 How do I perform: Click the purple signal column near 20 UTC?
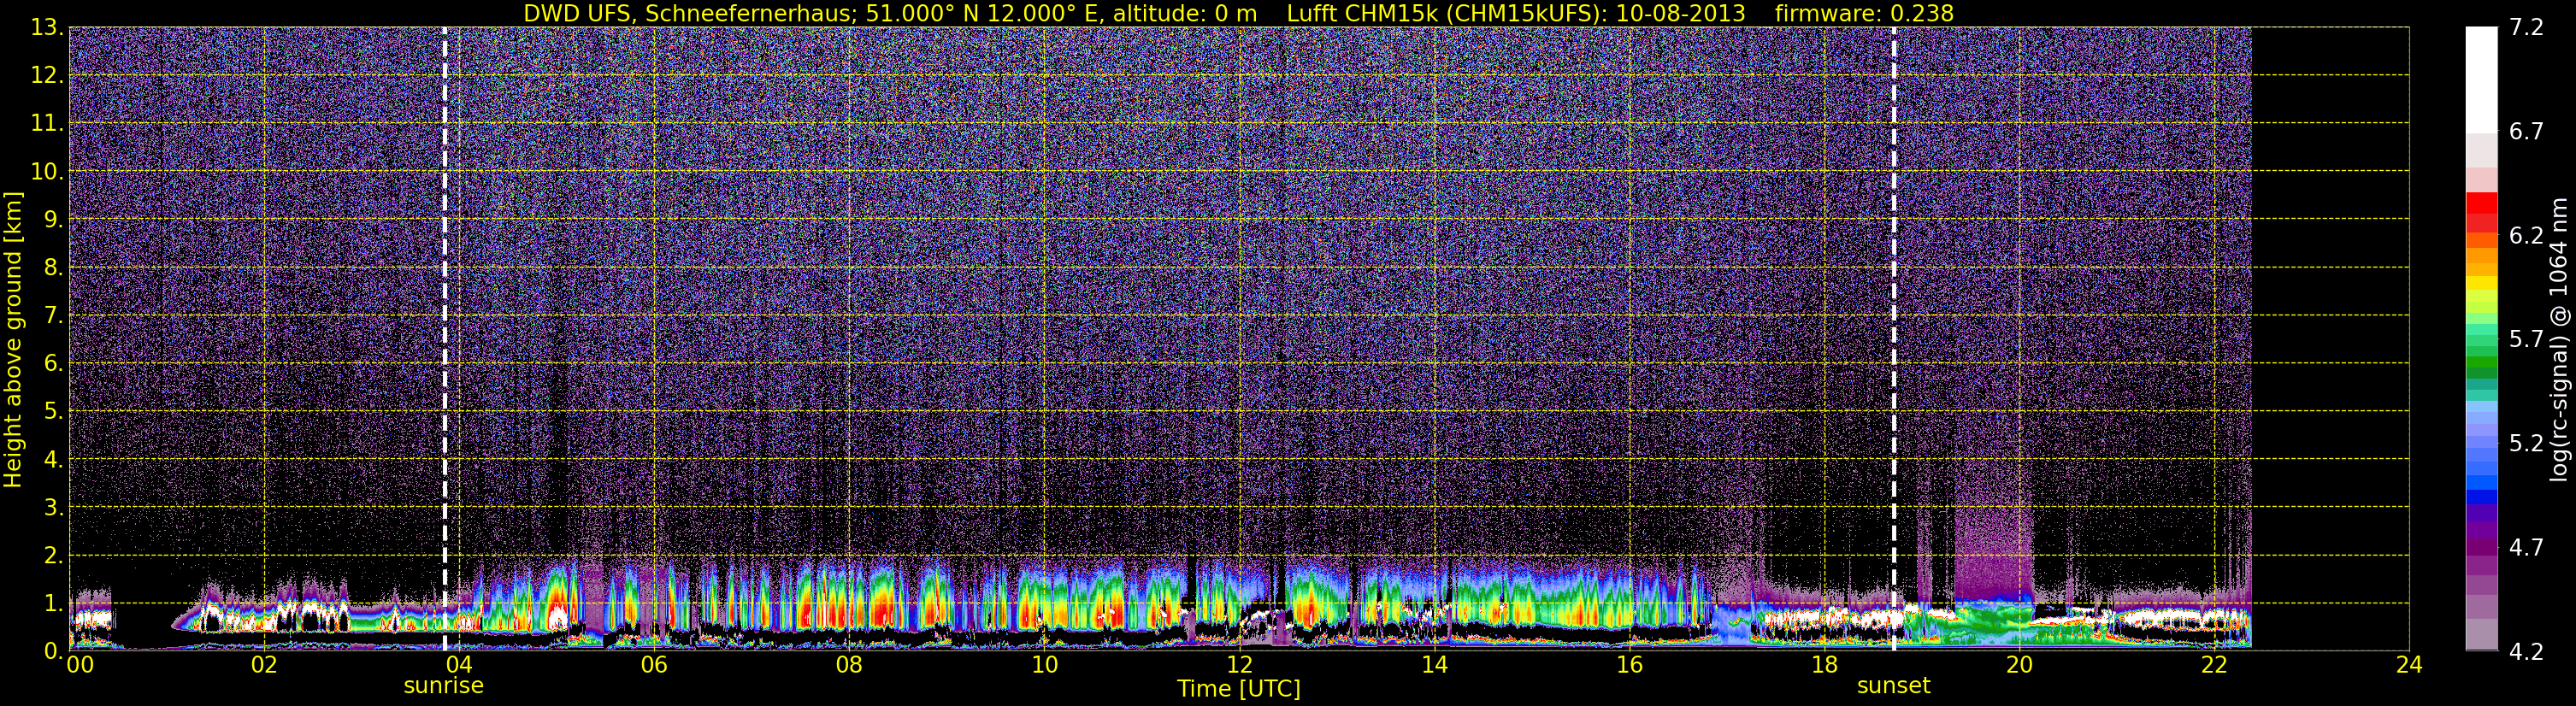tap(1994, 528)
